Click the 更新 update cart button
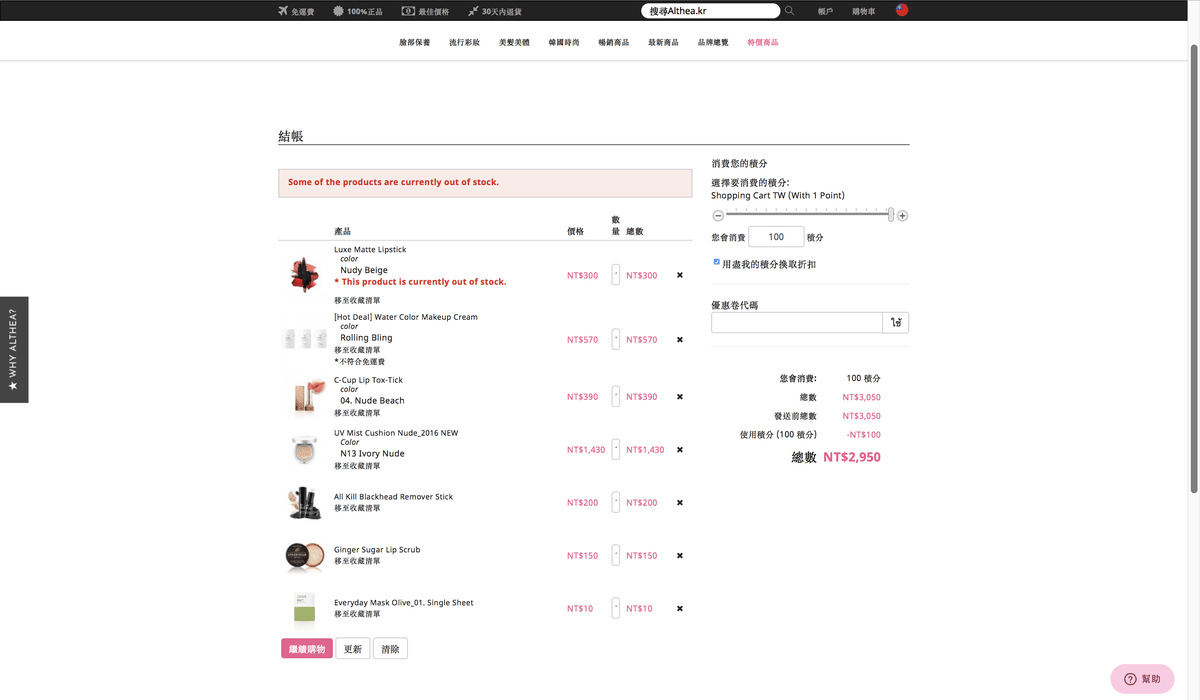1200x700 pixels. [x=353, y=649]
